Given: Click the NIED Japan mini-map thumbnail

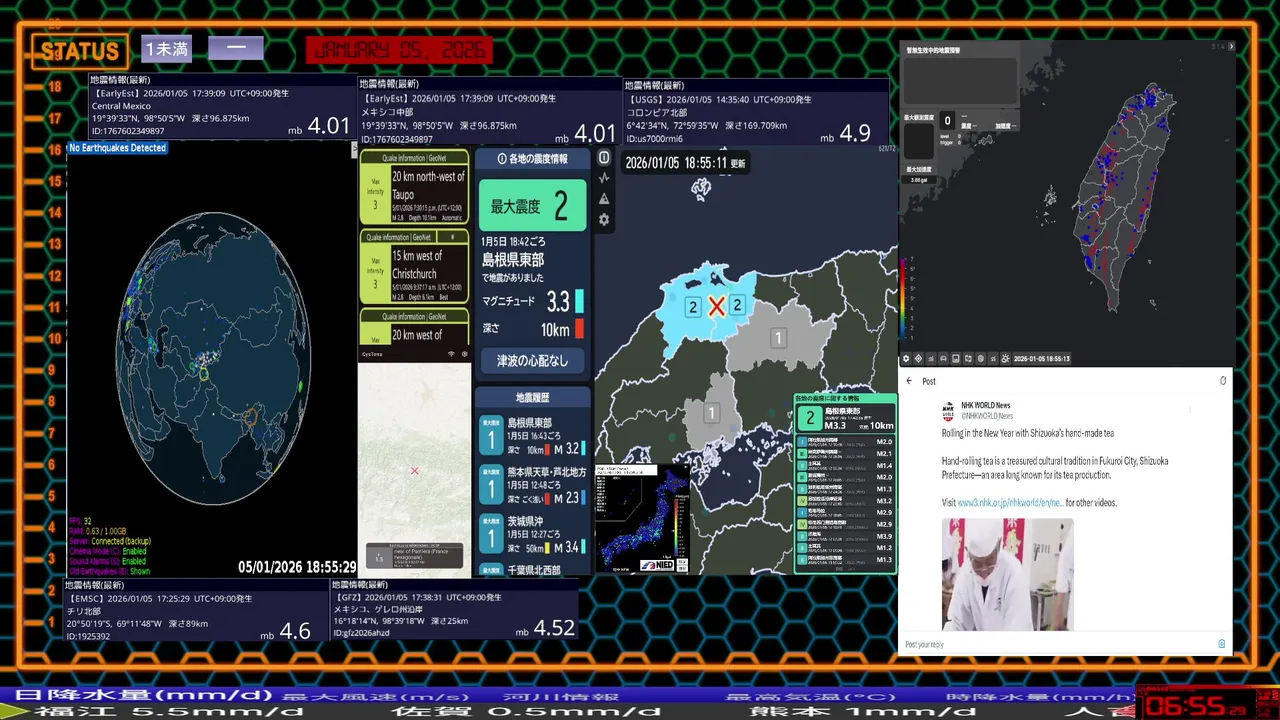Looking at the screenshot, I should point(641,518).
